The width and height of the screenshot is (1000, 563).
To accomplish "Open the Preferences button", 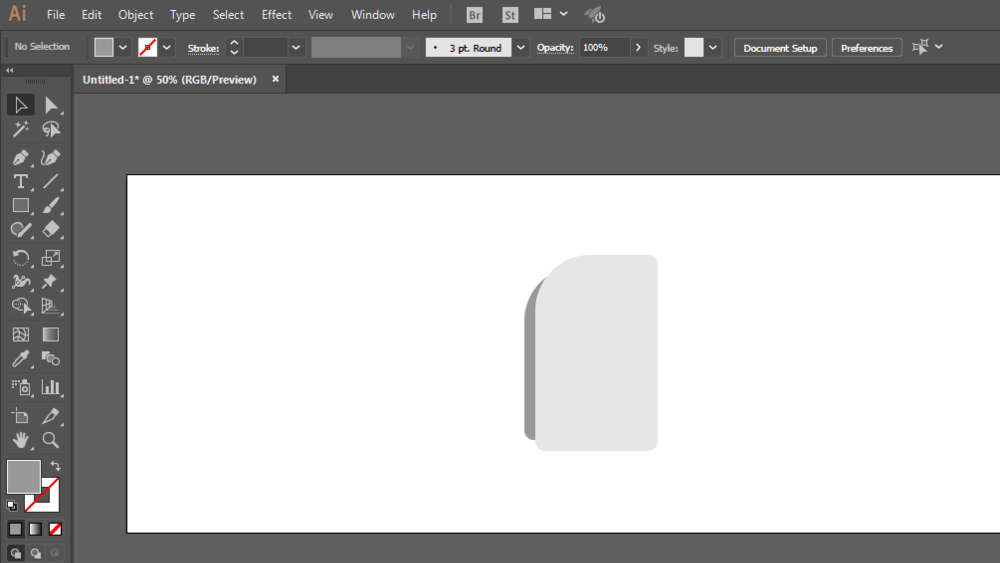I will (x=867, y=48).
